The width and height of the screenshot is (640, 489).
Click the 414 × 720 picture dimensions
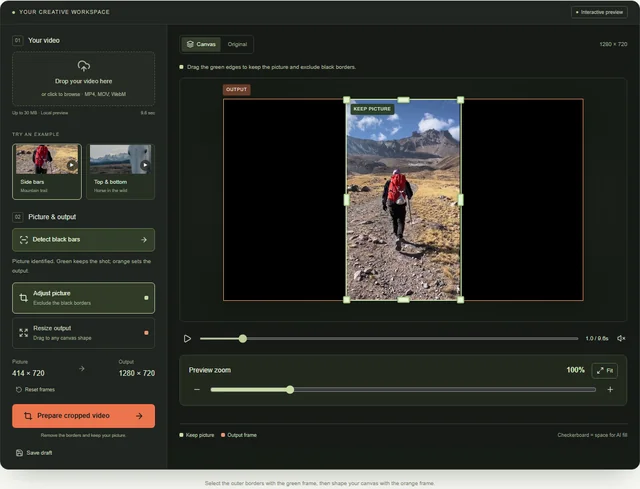click(x=28, y=373)
